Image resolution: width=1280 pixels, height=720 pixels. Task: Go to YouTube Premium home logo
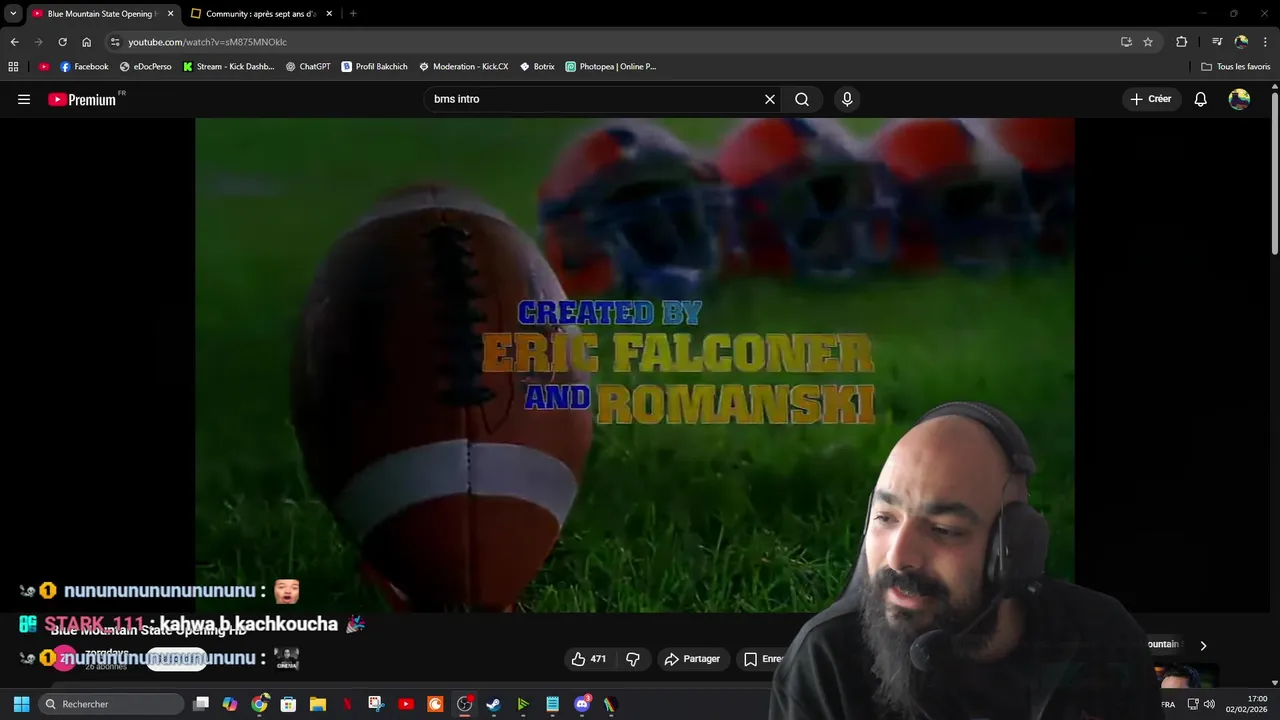[82, 99]
